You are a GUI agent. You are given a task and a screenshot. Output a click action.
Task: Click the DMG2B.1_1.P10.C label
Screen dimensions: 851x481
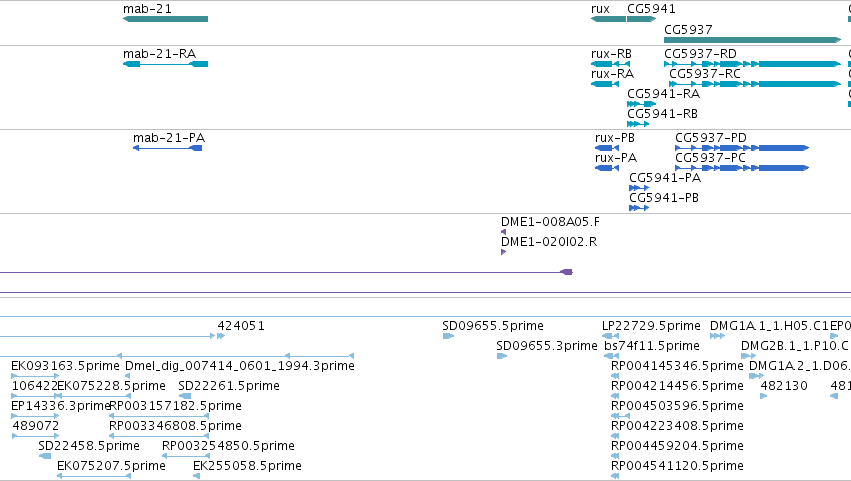point(795,346)
